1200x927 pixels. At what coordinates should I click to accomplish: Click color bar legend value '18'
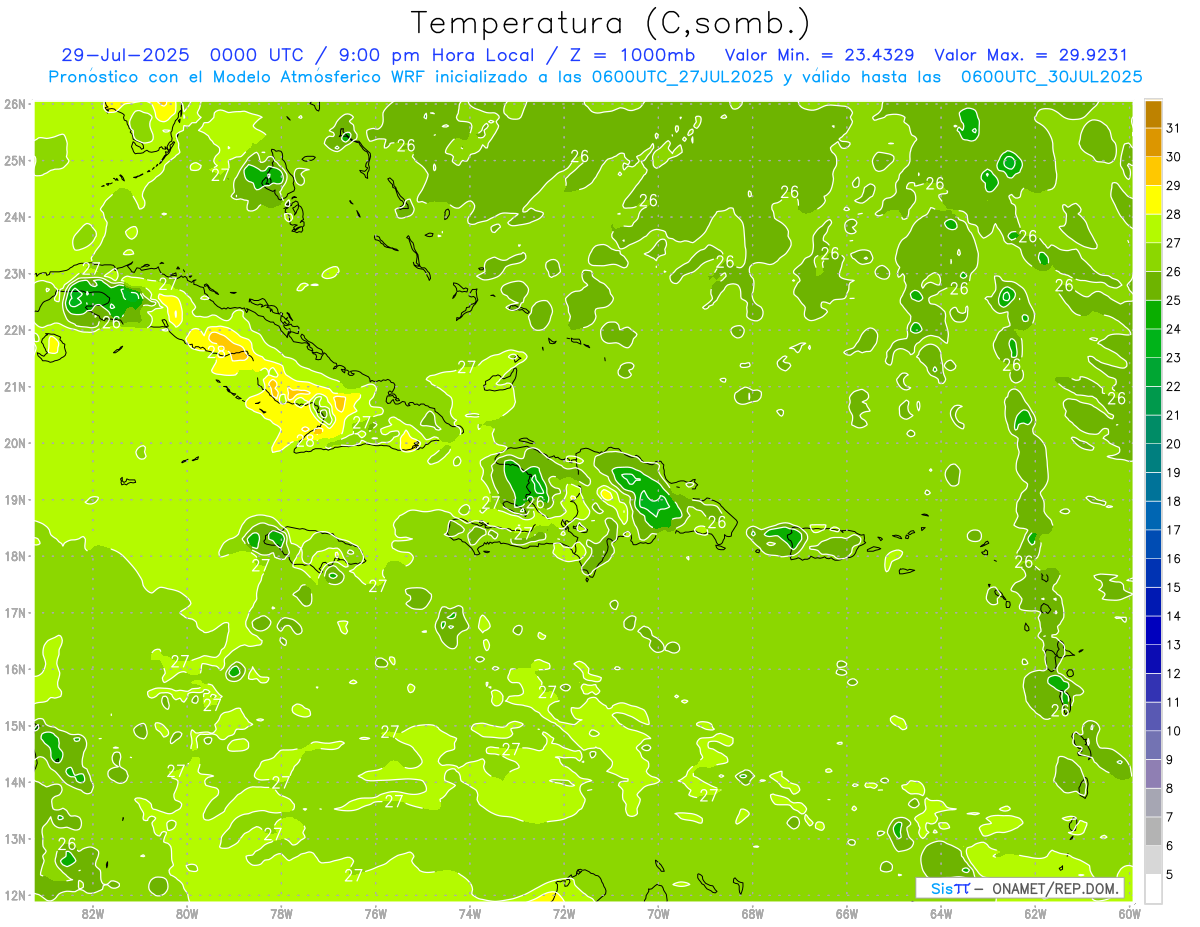[1174, 501]
